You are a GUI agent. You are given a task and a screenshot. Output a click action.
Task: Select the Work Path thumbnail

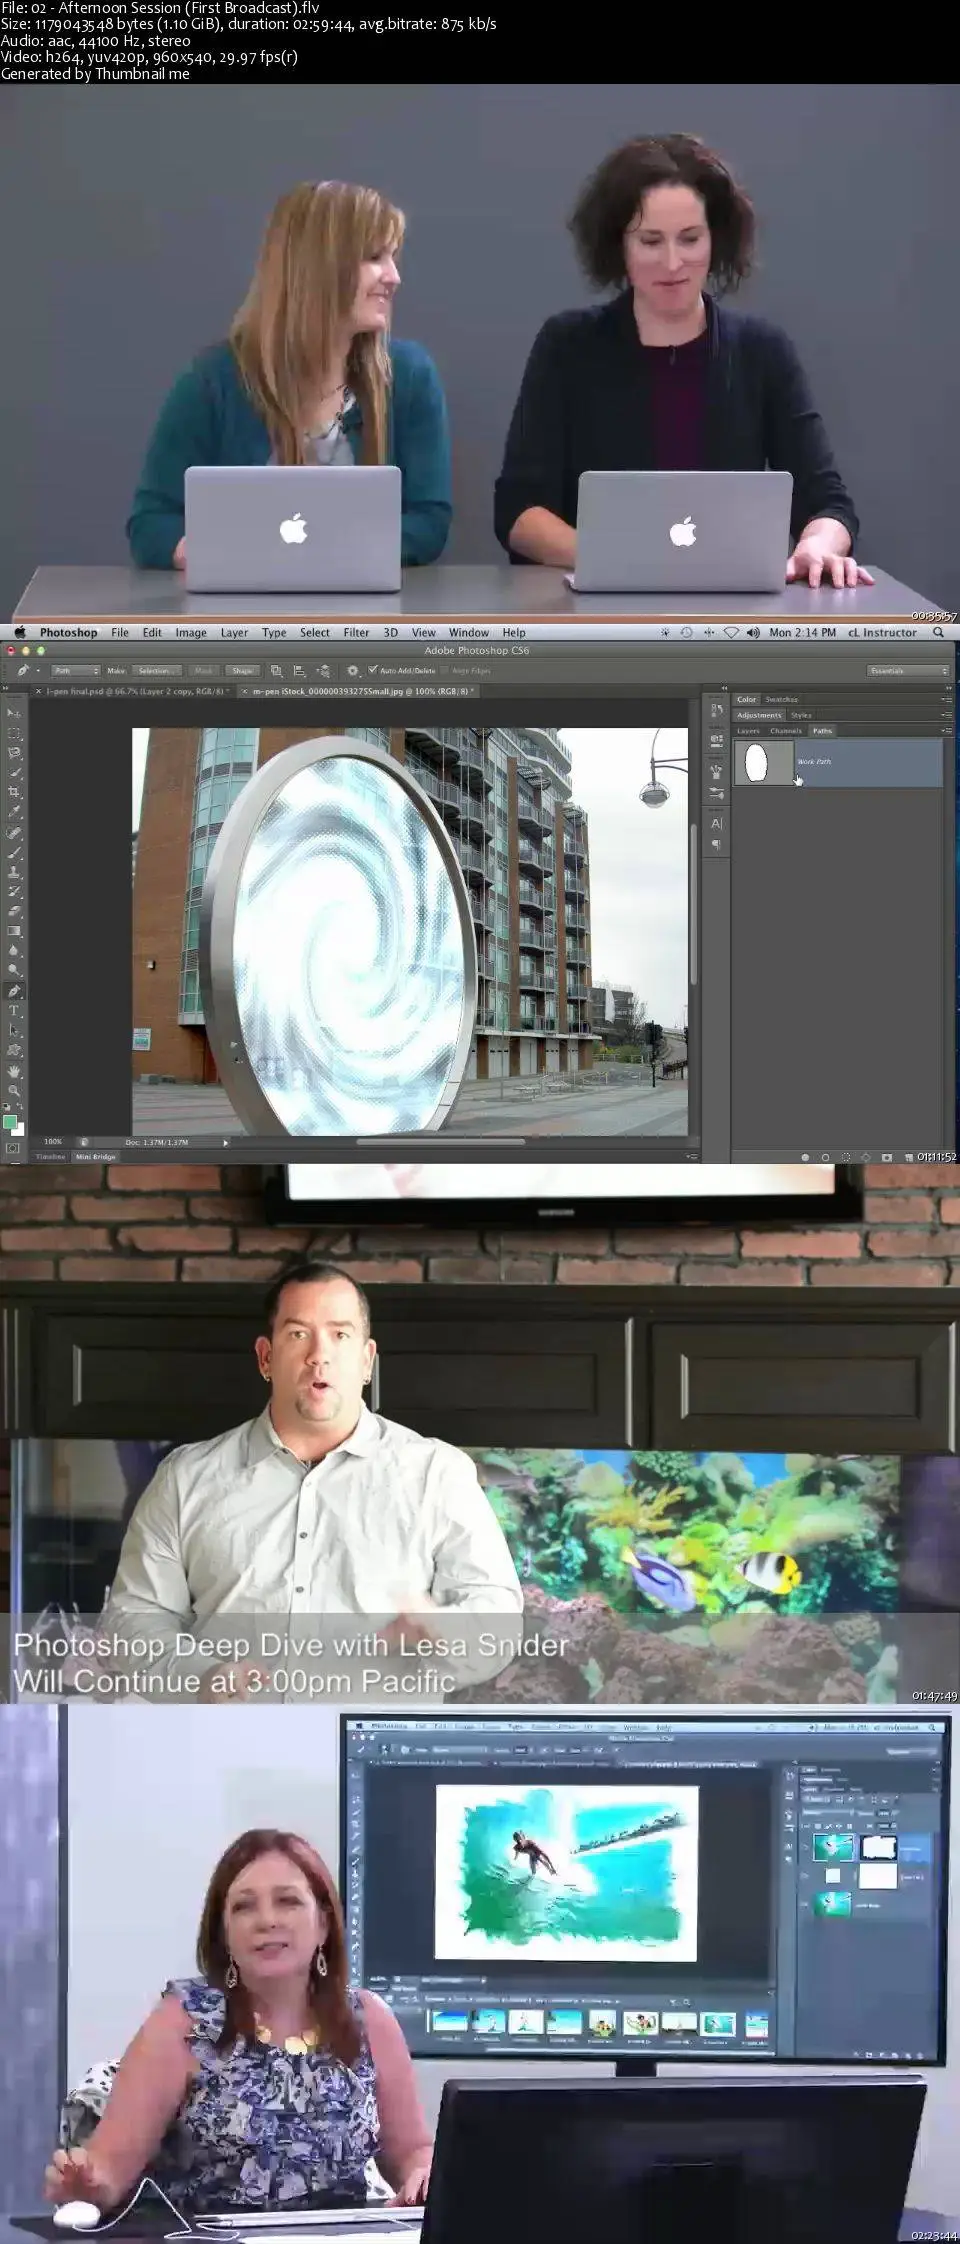pyautogui.click(x=764, y=762)
